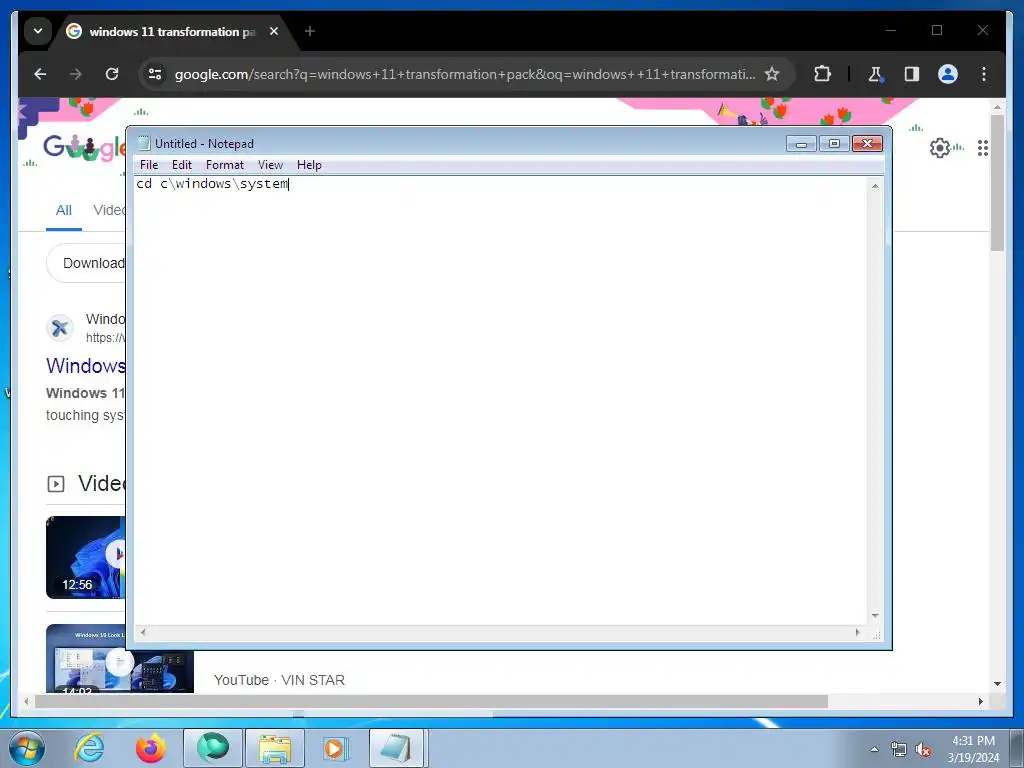1024x768 pixels.
Task: Open the Notepad Help menu
Action: coord(309,165)
